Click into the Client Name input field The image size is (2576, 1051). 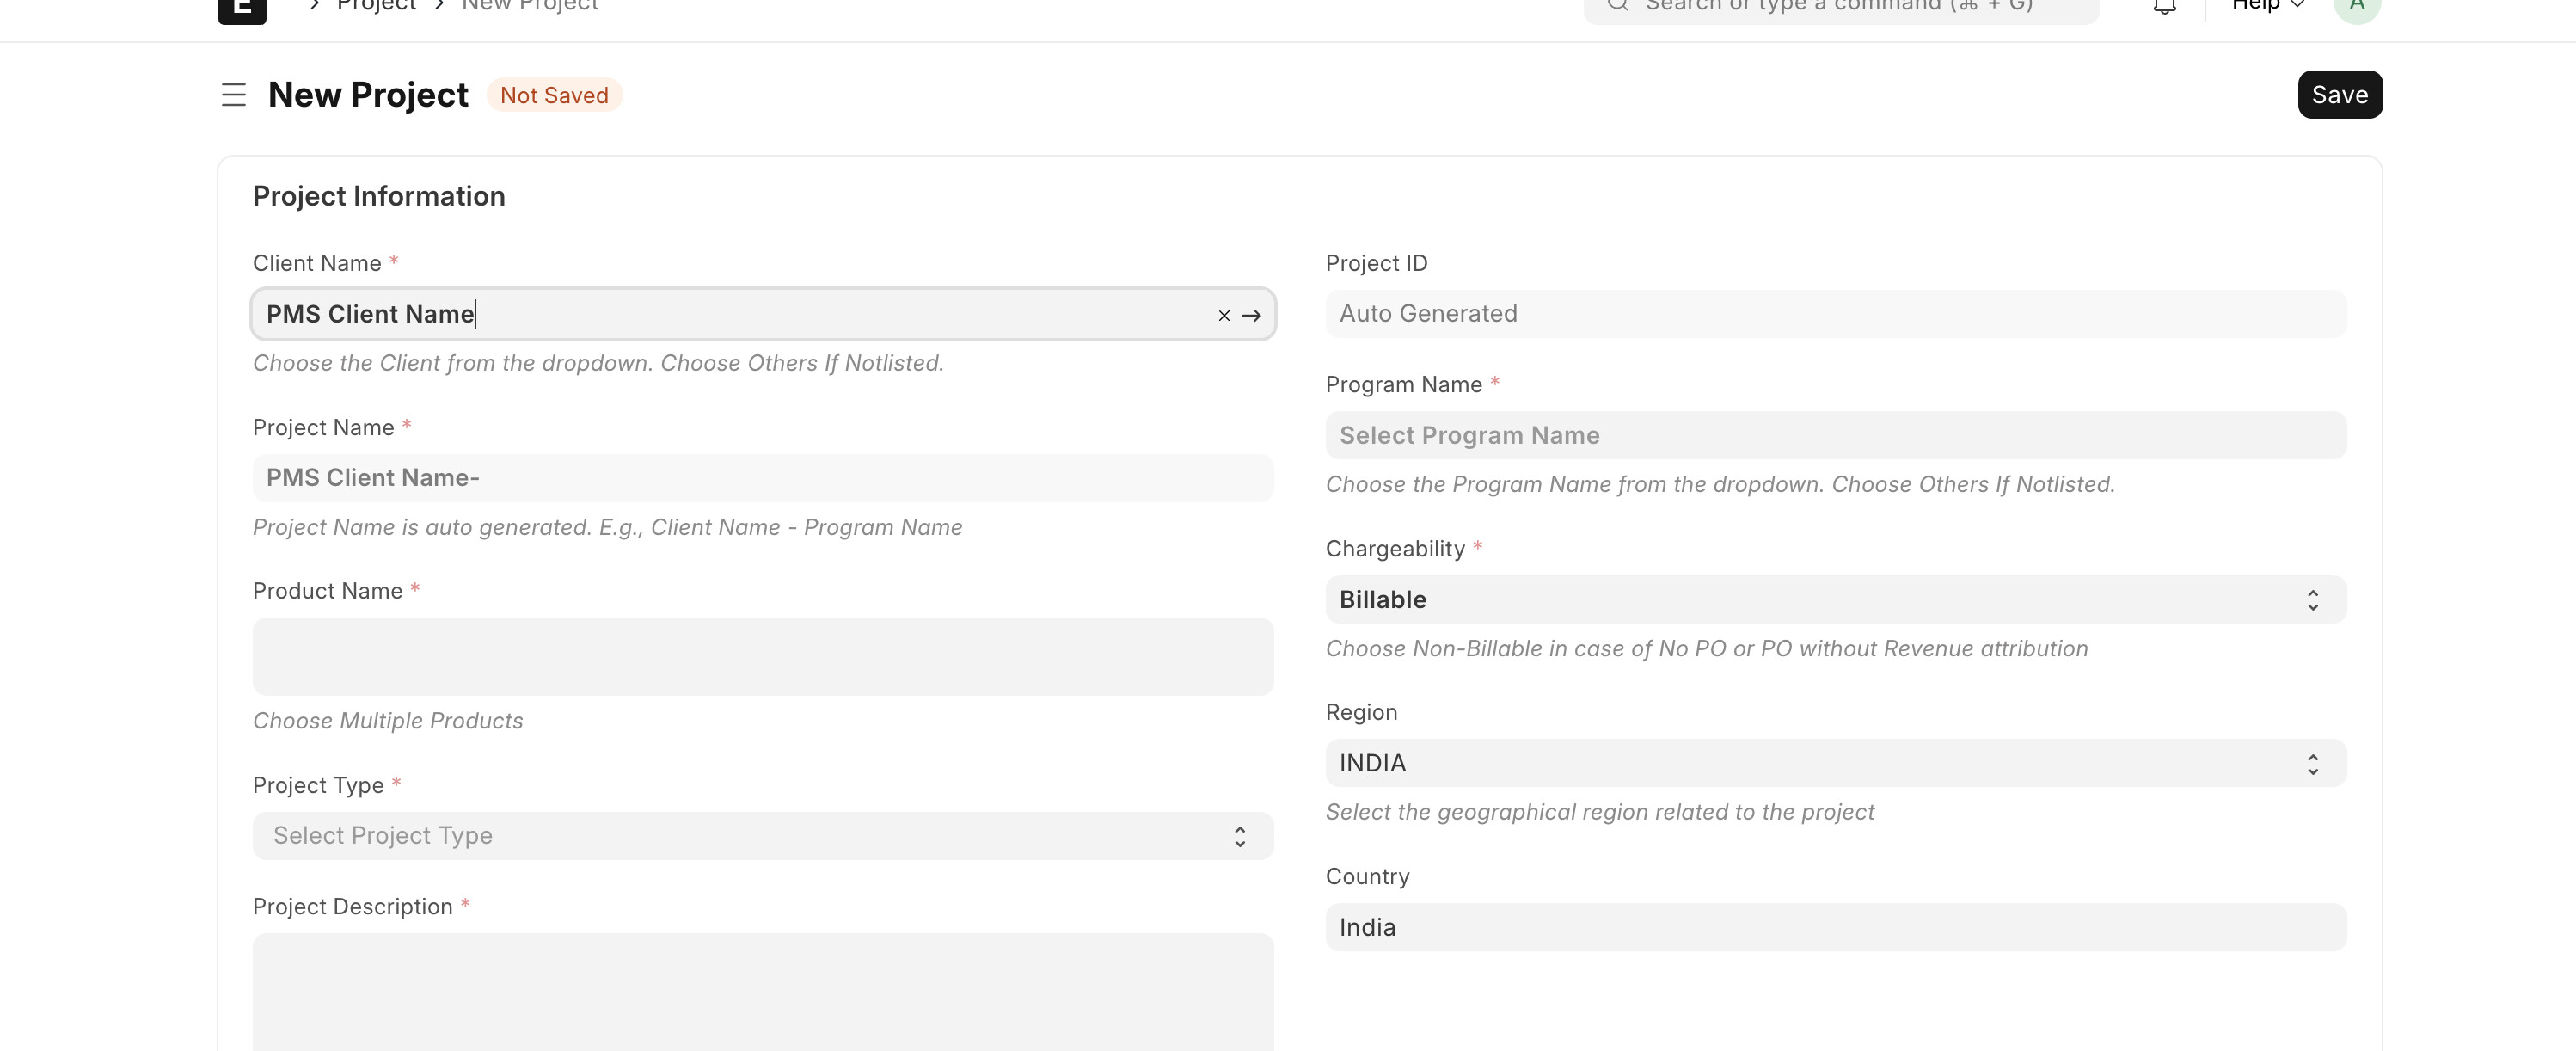(x=763, y=314)
